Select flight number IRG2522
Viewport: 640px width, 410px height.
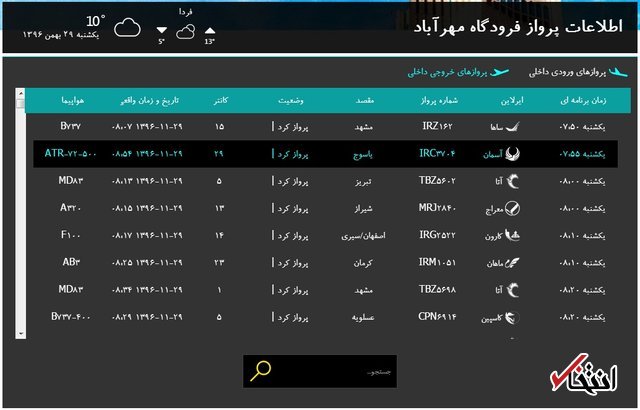pyautogui.click(x=437, y=235)
